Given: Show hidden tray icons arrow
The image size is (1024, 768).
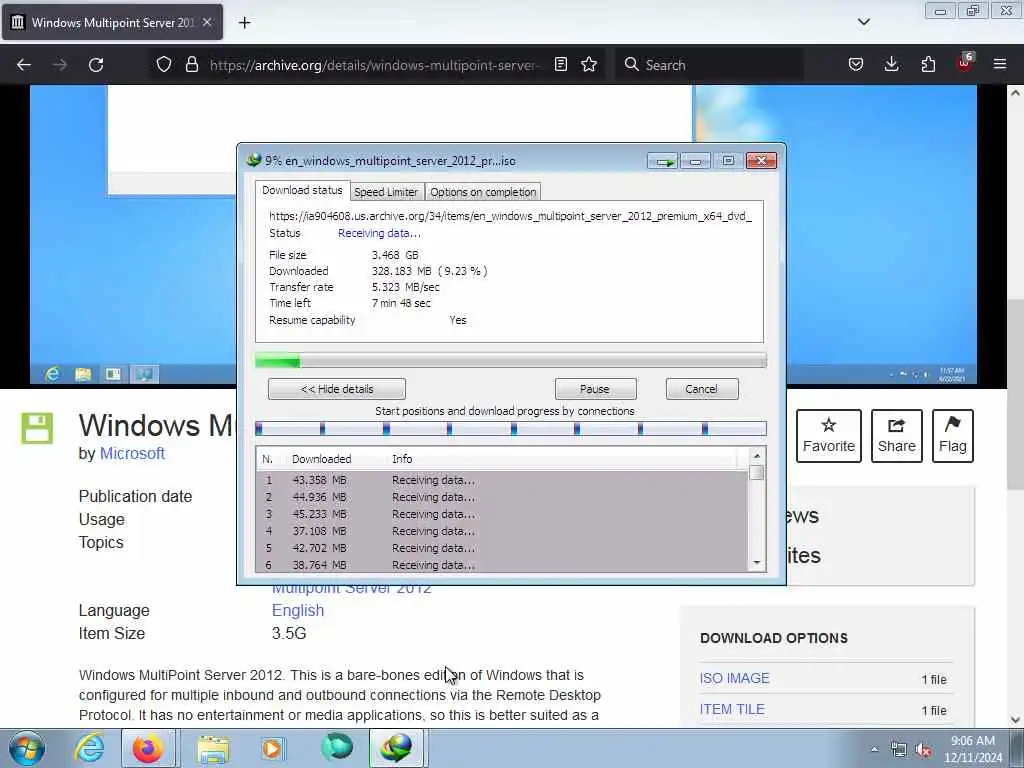Looking at the screenshot, I should 874,749.
